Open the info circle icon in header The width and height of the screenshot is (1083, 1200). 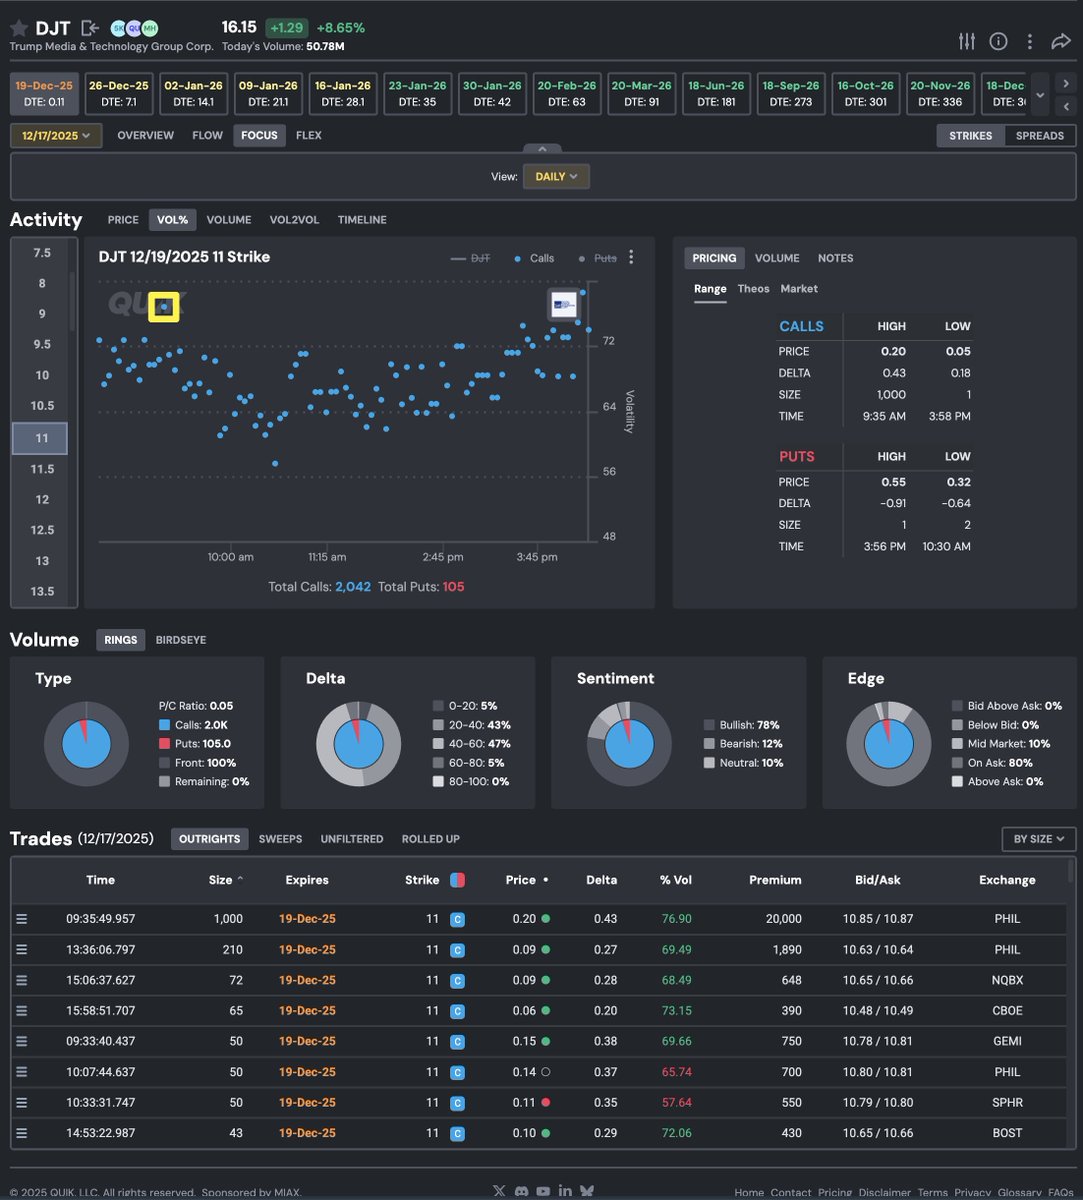tap(998, 41)
